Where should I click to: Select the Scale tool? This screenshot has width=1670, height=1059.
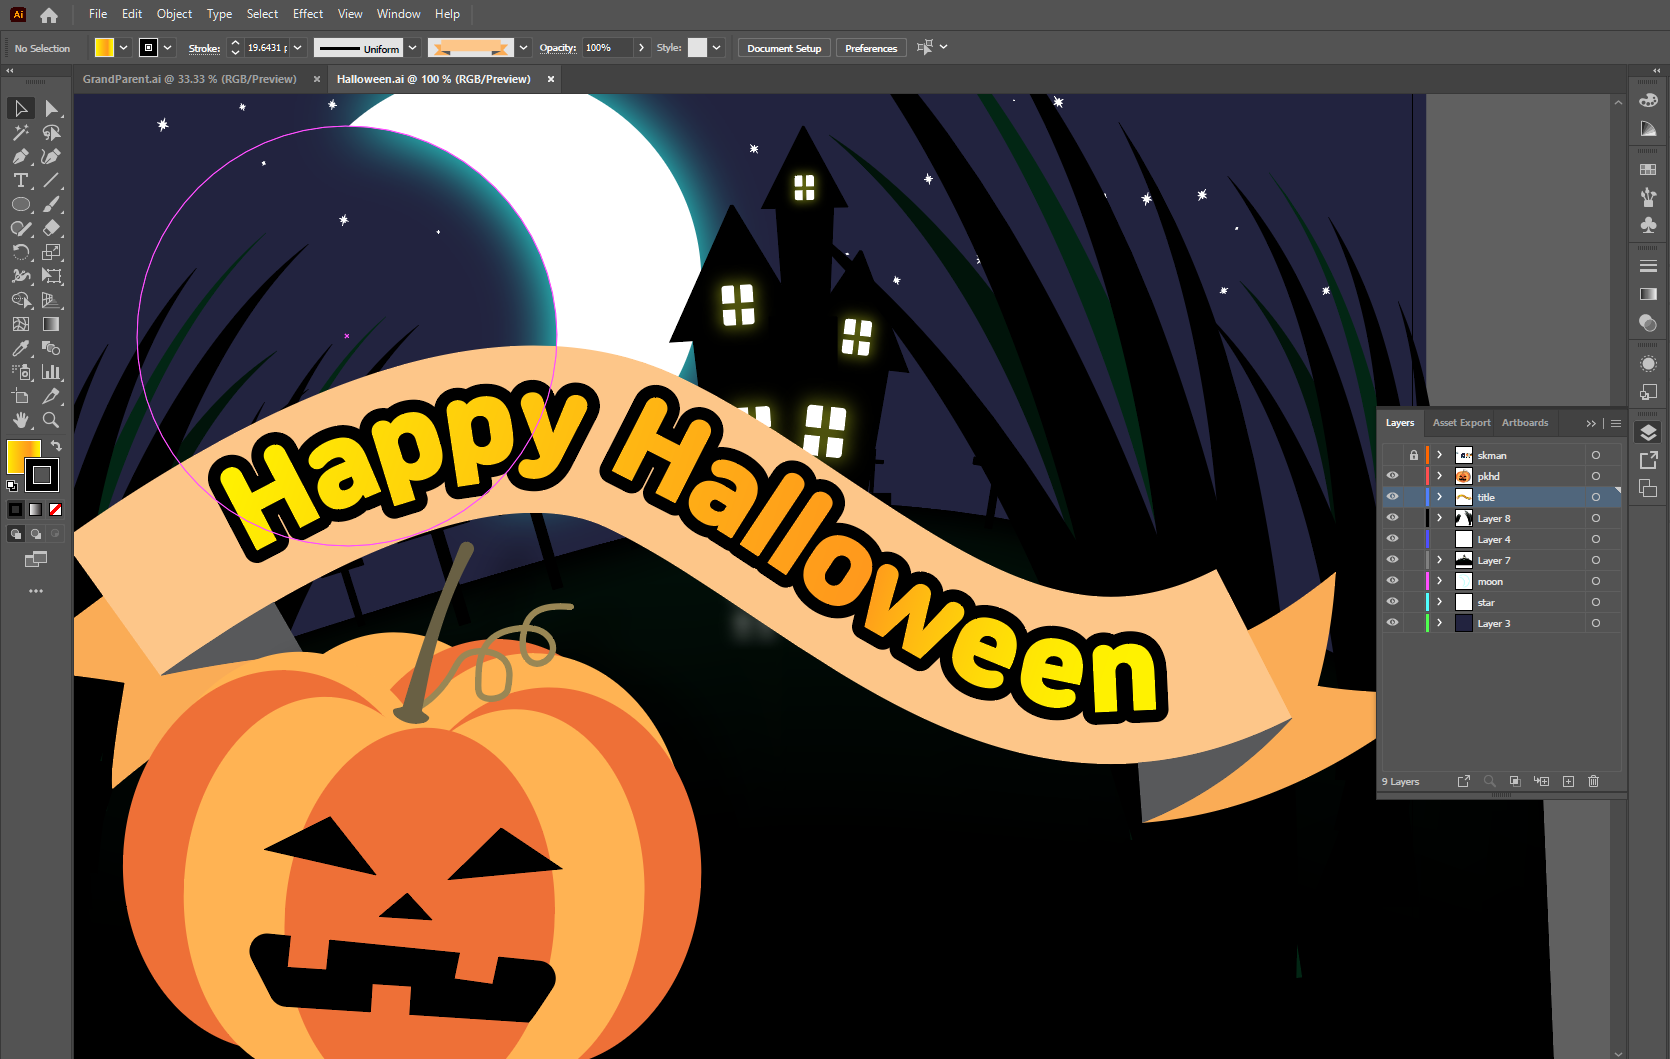51,252
